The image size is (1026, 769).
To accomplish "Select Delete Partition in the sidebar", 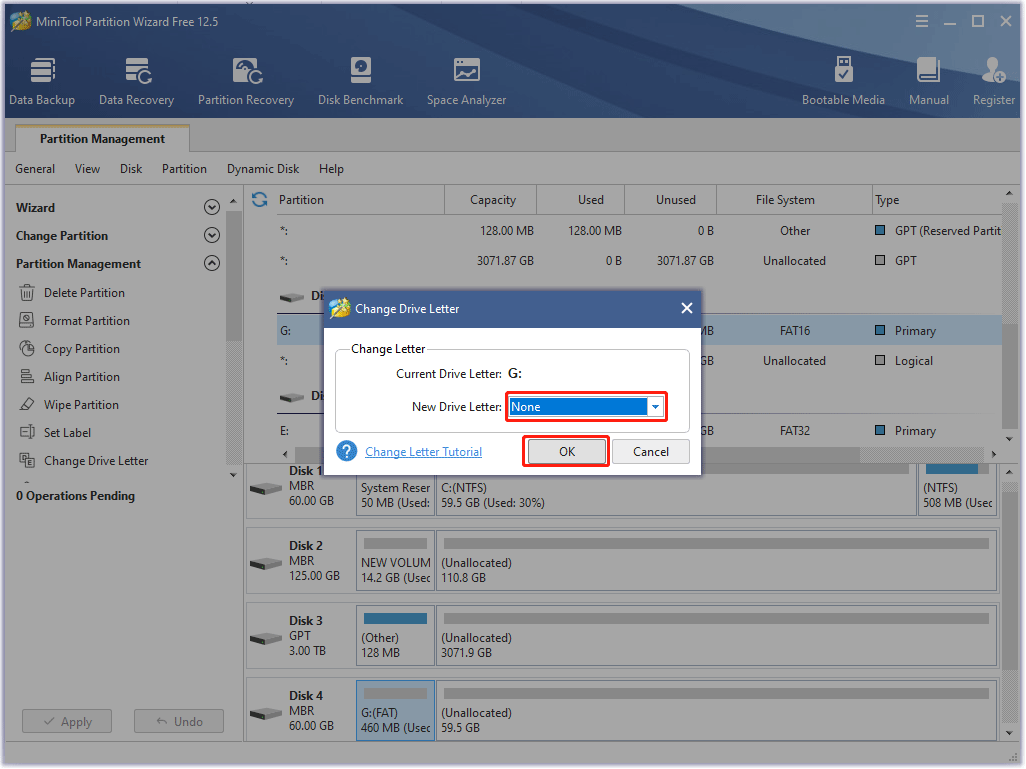I will pyautogui.click(x=75, y=292).
